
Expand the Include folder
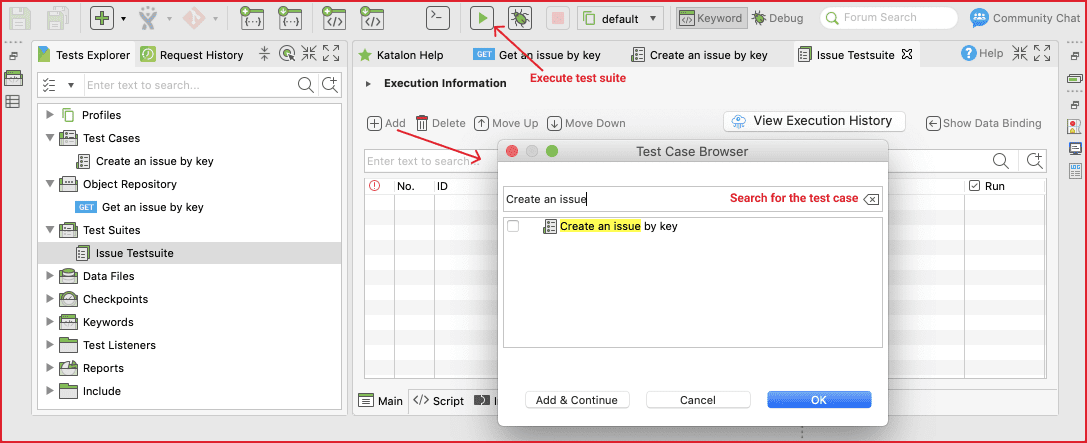49,391
